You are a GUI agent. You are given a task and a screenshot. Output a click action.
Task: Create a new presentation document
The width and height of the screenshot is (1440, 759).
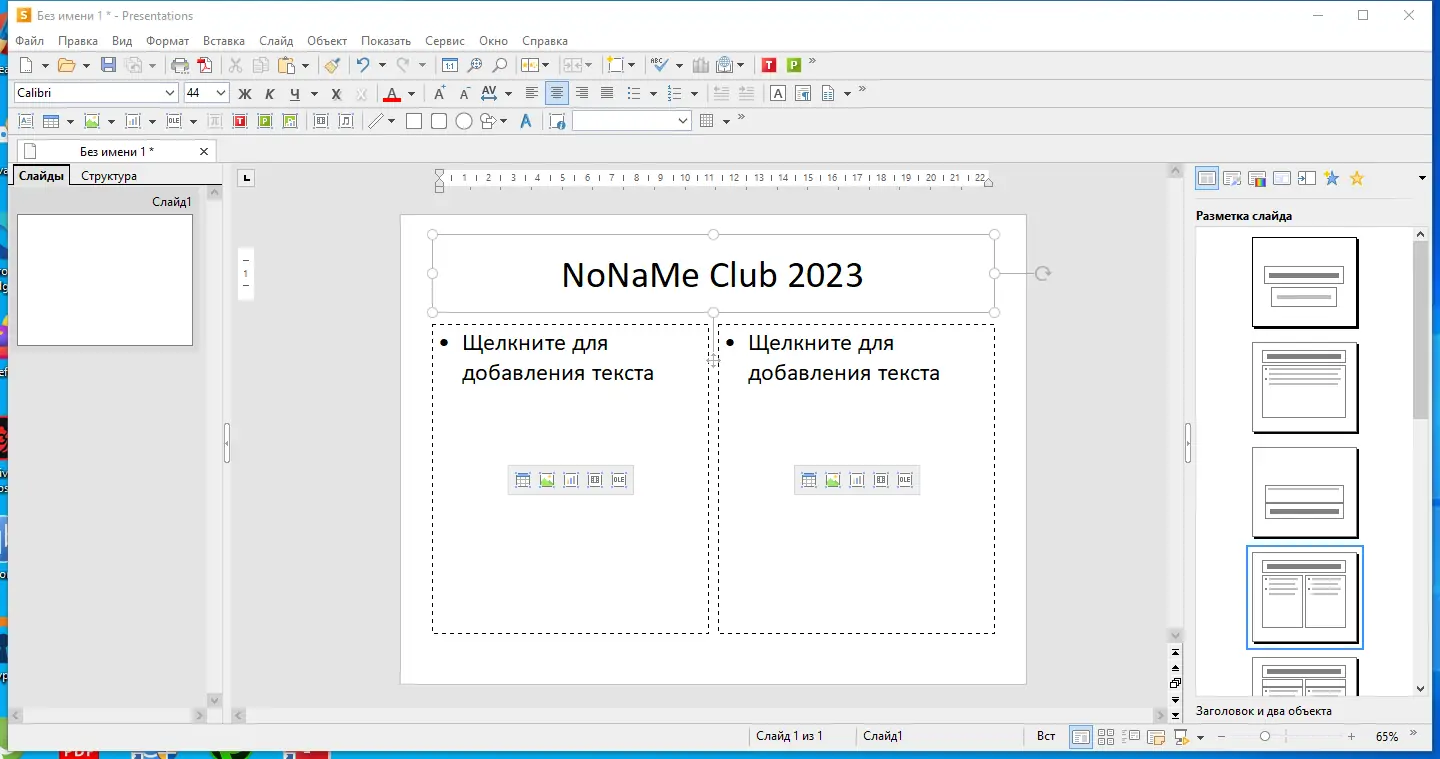pyautogui.click(x=27, y=65)
